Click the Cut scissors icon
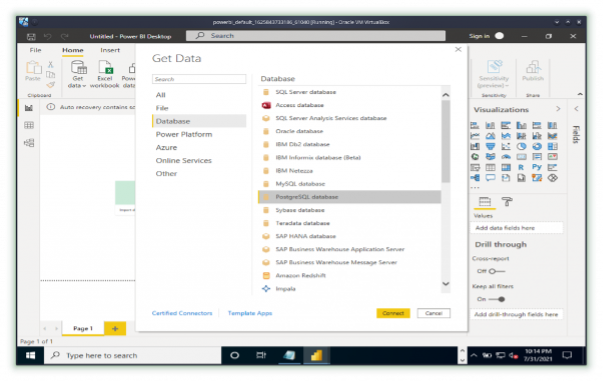The image size is (604, 382). [x=50, y=64]
